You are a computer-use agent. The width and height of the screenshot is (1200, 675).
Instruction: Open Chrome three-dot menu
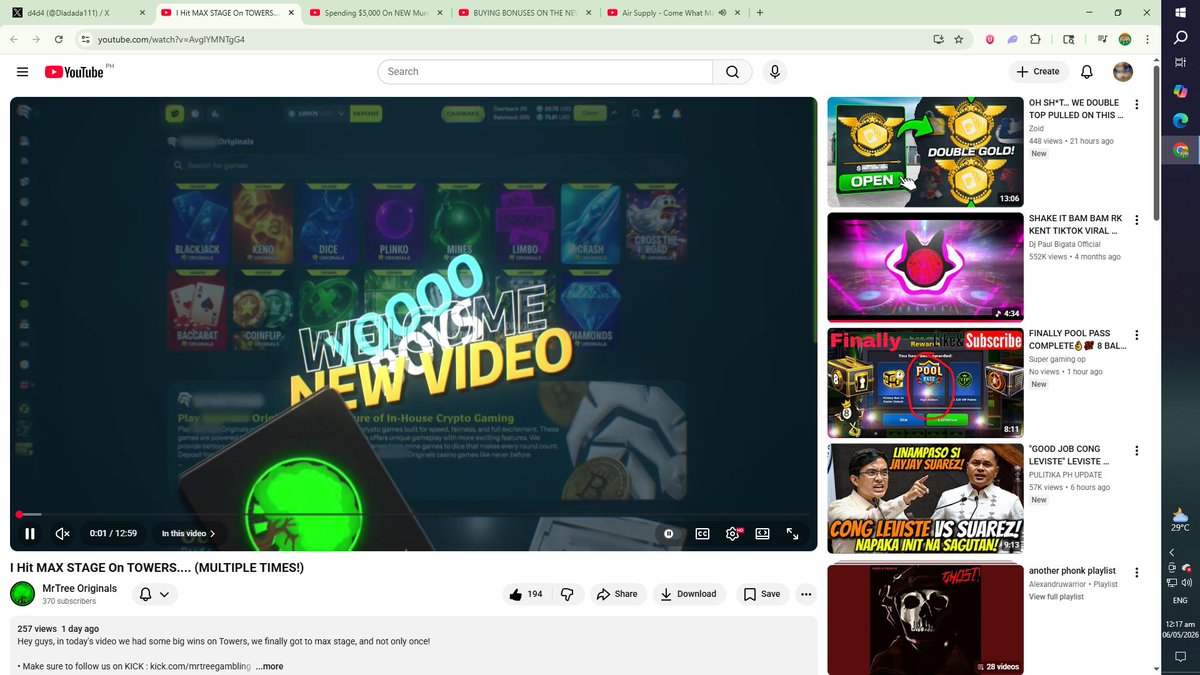1147,39
